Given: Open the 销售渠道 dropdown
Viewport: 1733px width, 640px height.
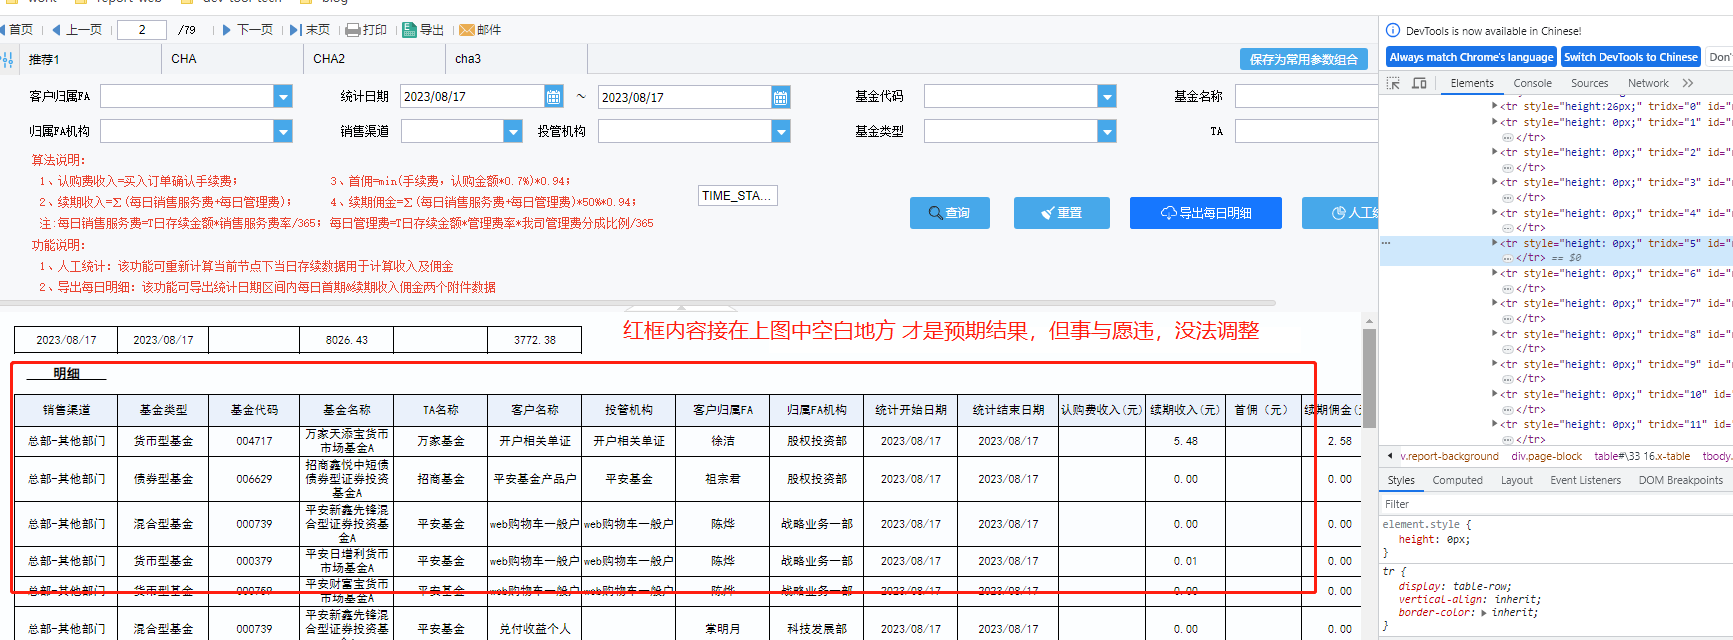Looking at the screenshot, I should 513,131.
